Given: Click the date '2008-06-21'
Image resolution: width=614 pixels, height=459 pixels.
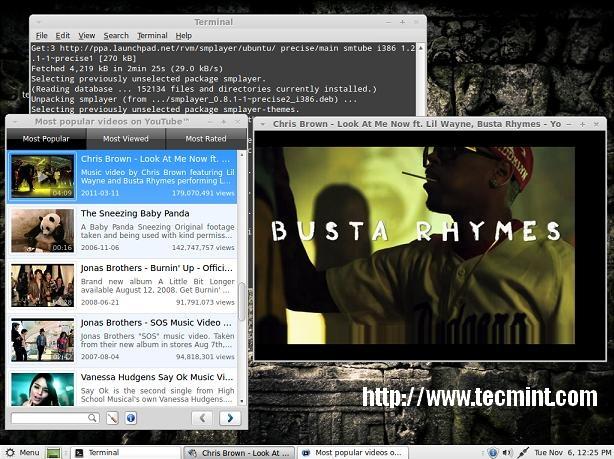Looking at the screenshot, I should click(x=100, y=302).
